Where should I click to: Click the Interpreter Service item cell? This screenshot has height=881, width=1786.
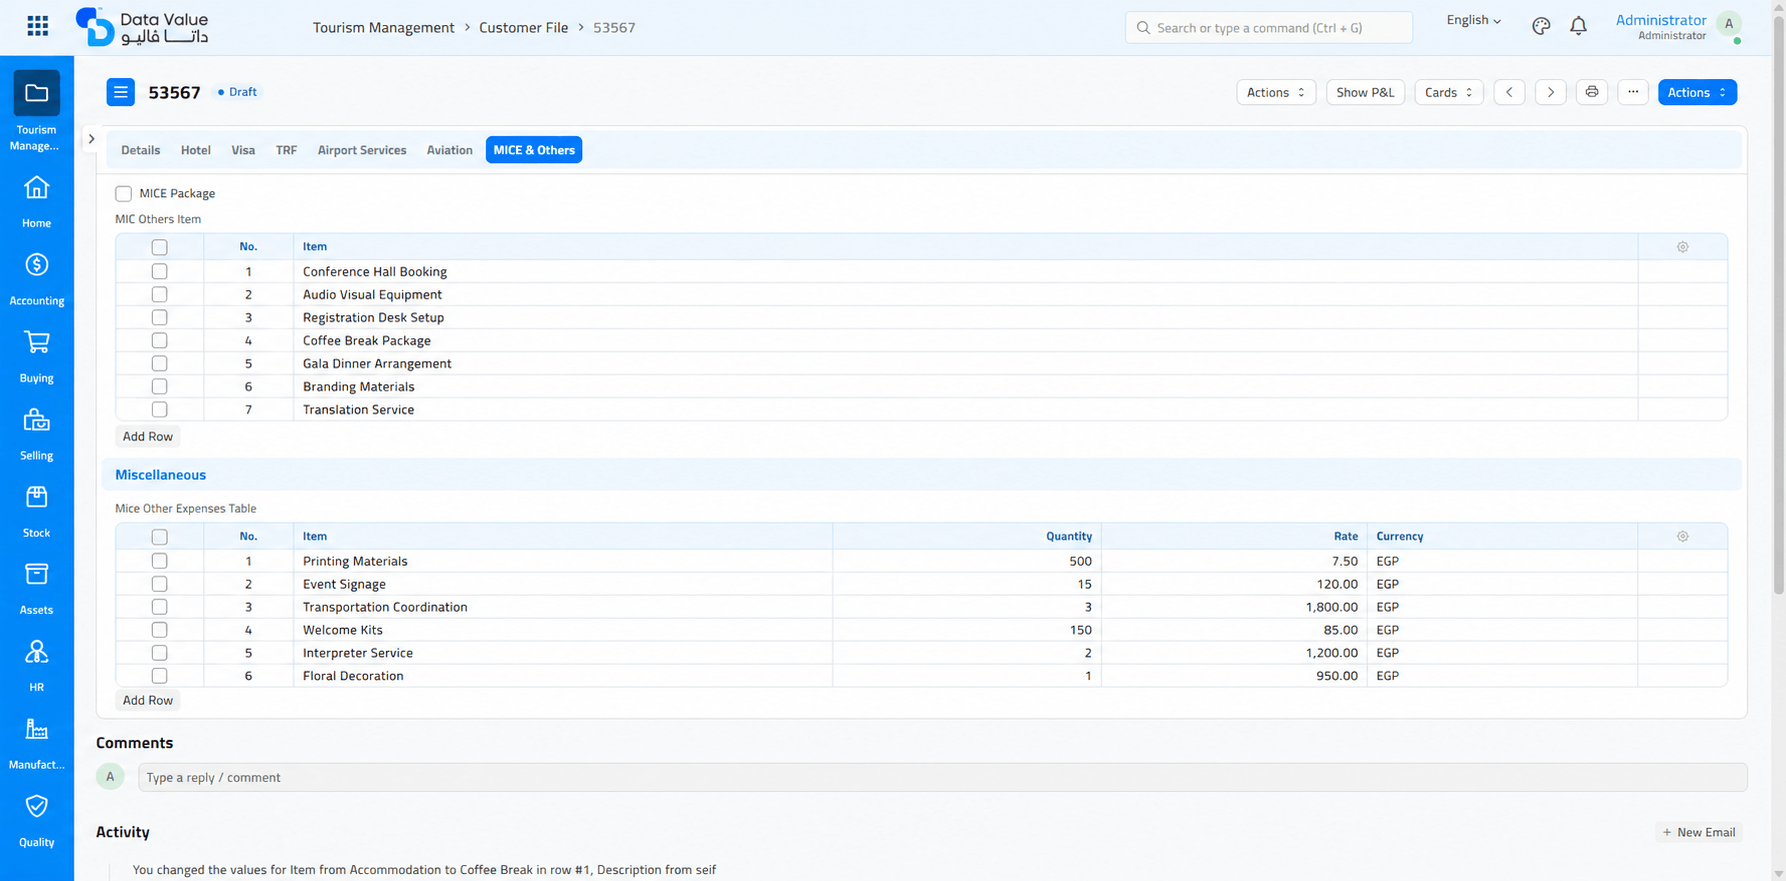pos(562,653)
